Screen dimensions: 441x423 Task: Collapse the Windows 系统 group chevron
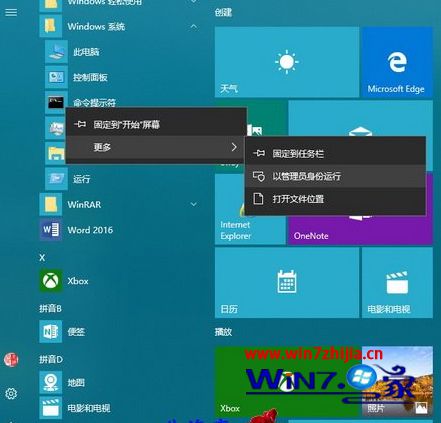click(x=193, y=26)
